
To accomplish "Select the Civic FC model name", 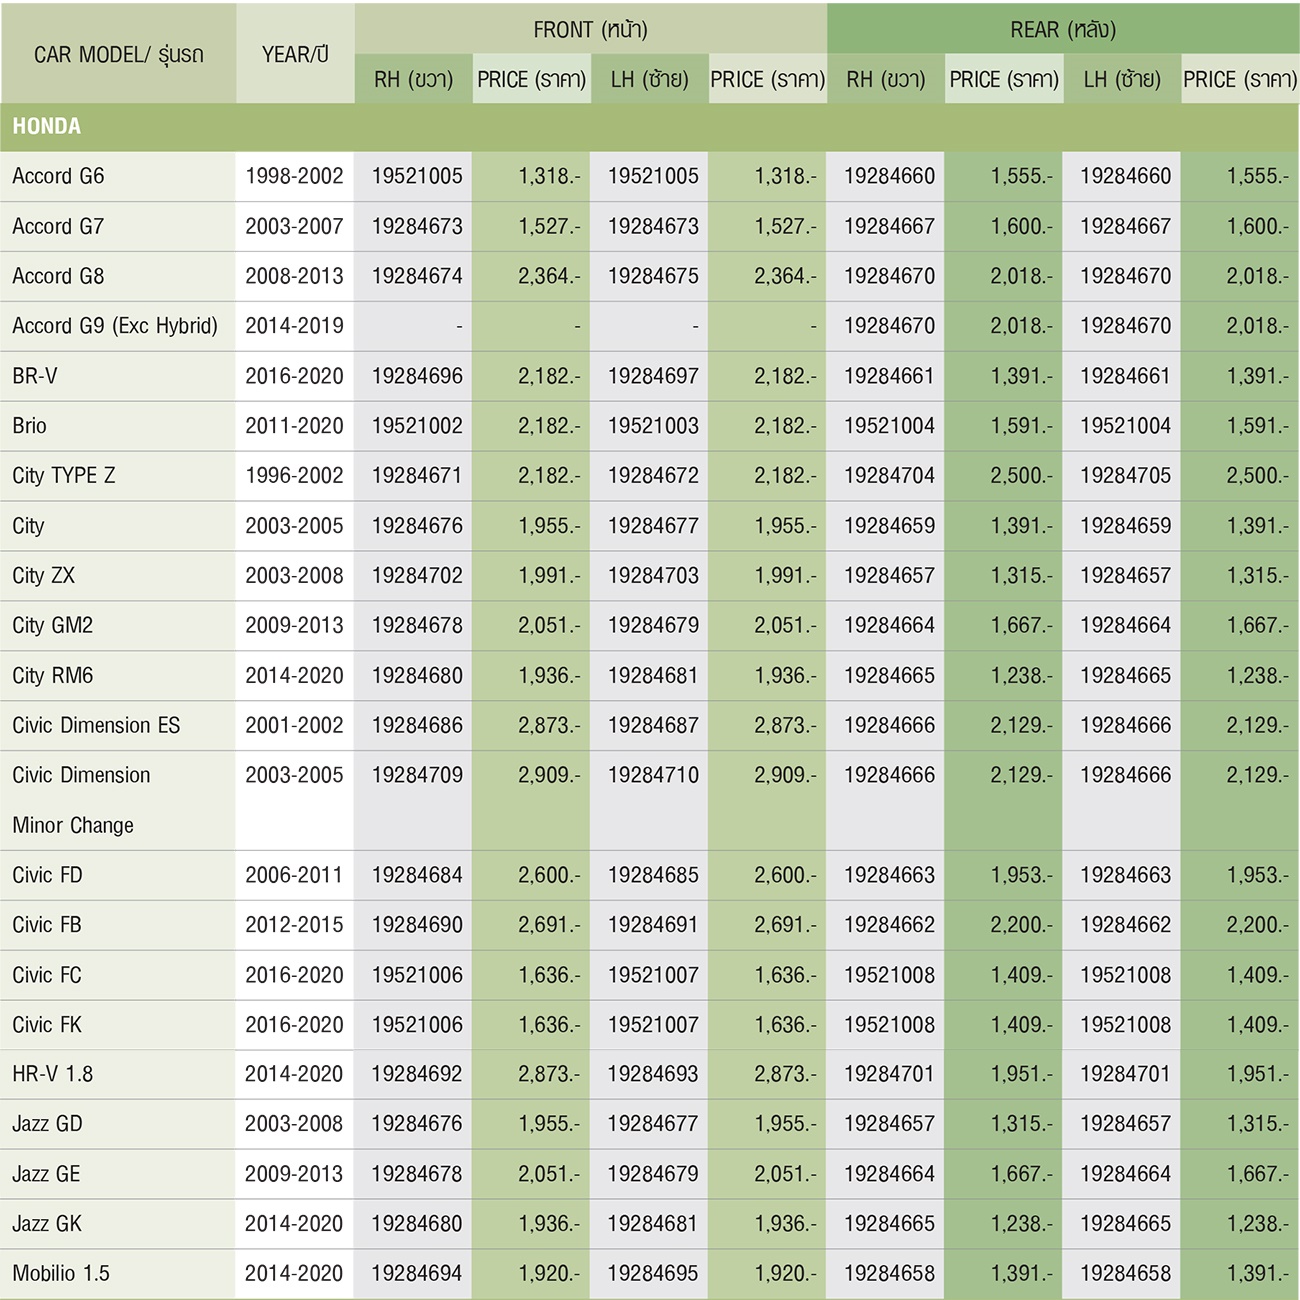I will [47, 975].
